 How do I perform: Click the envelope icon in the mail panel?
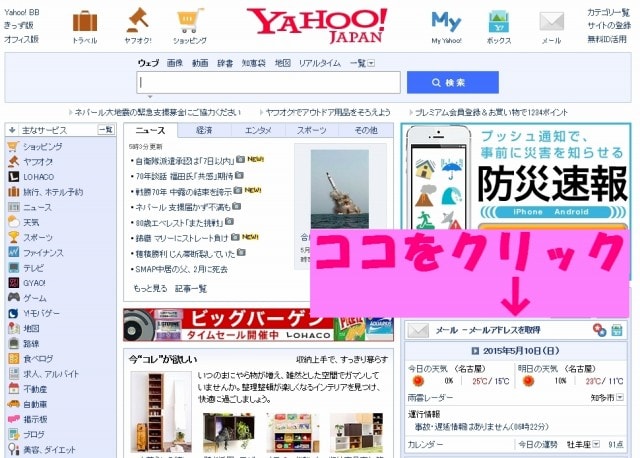point(418,329)
